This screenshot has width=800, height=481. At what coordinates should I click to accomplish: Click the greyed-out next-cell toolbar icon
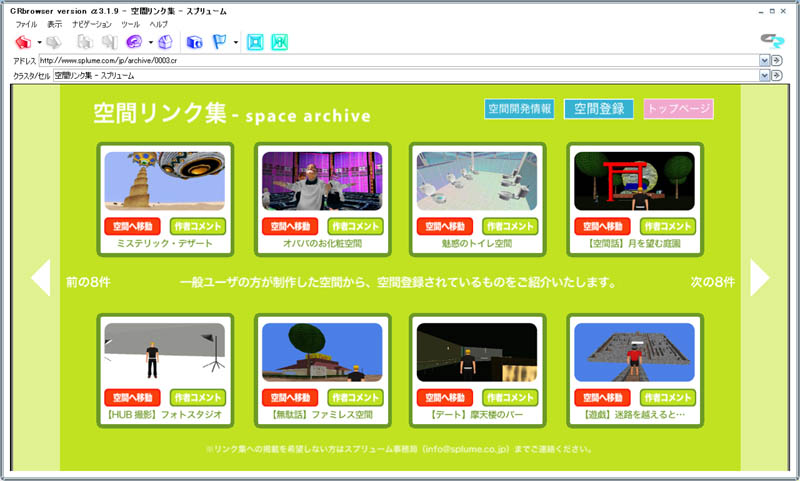click(109, 42)
